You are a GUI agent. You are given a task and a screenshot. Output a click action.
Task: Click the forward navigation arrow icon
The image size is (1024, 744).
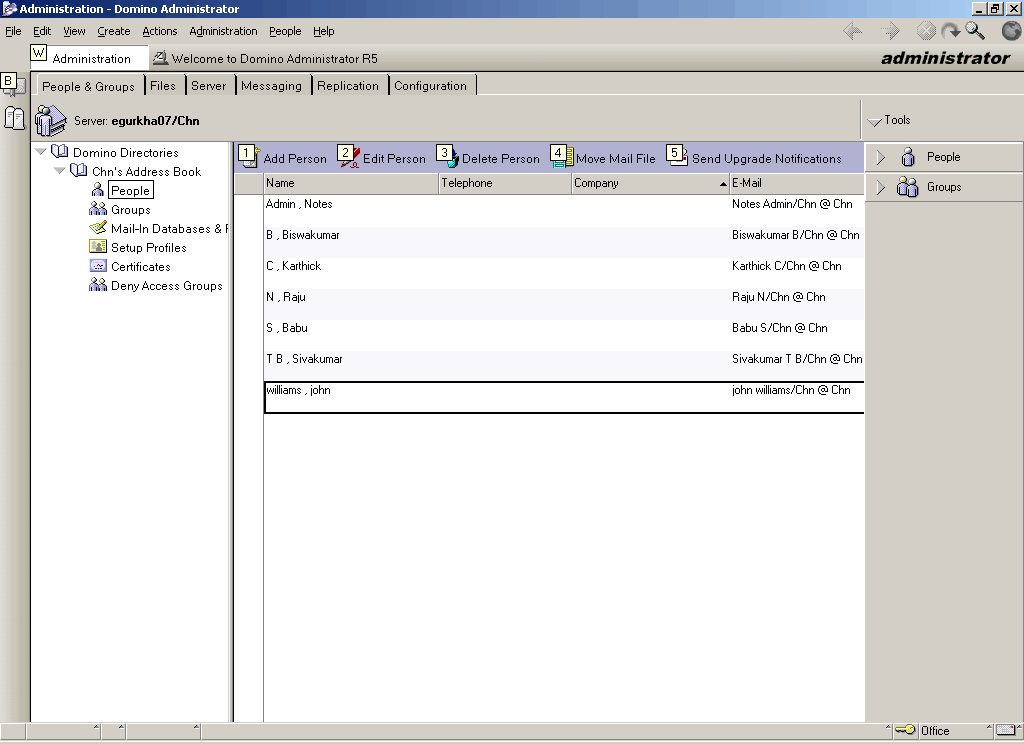click(x=889, y=31)
